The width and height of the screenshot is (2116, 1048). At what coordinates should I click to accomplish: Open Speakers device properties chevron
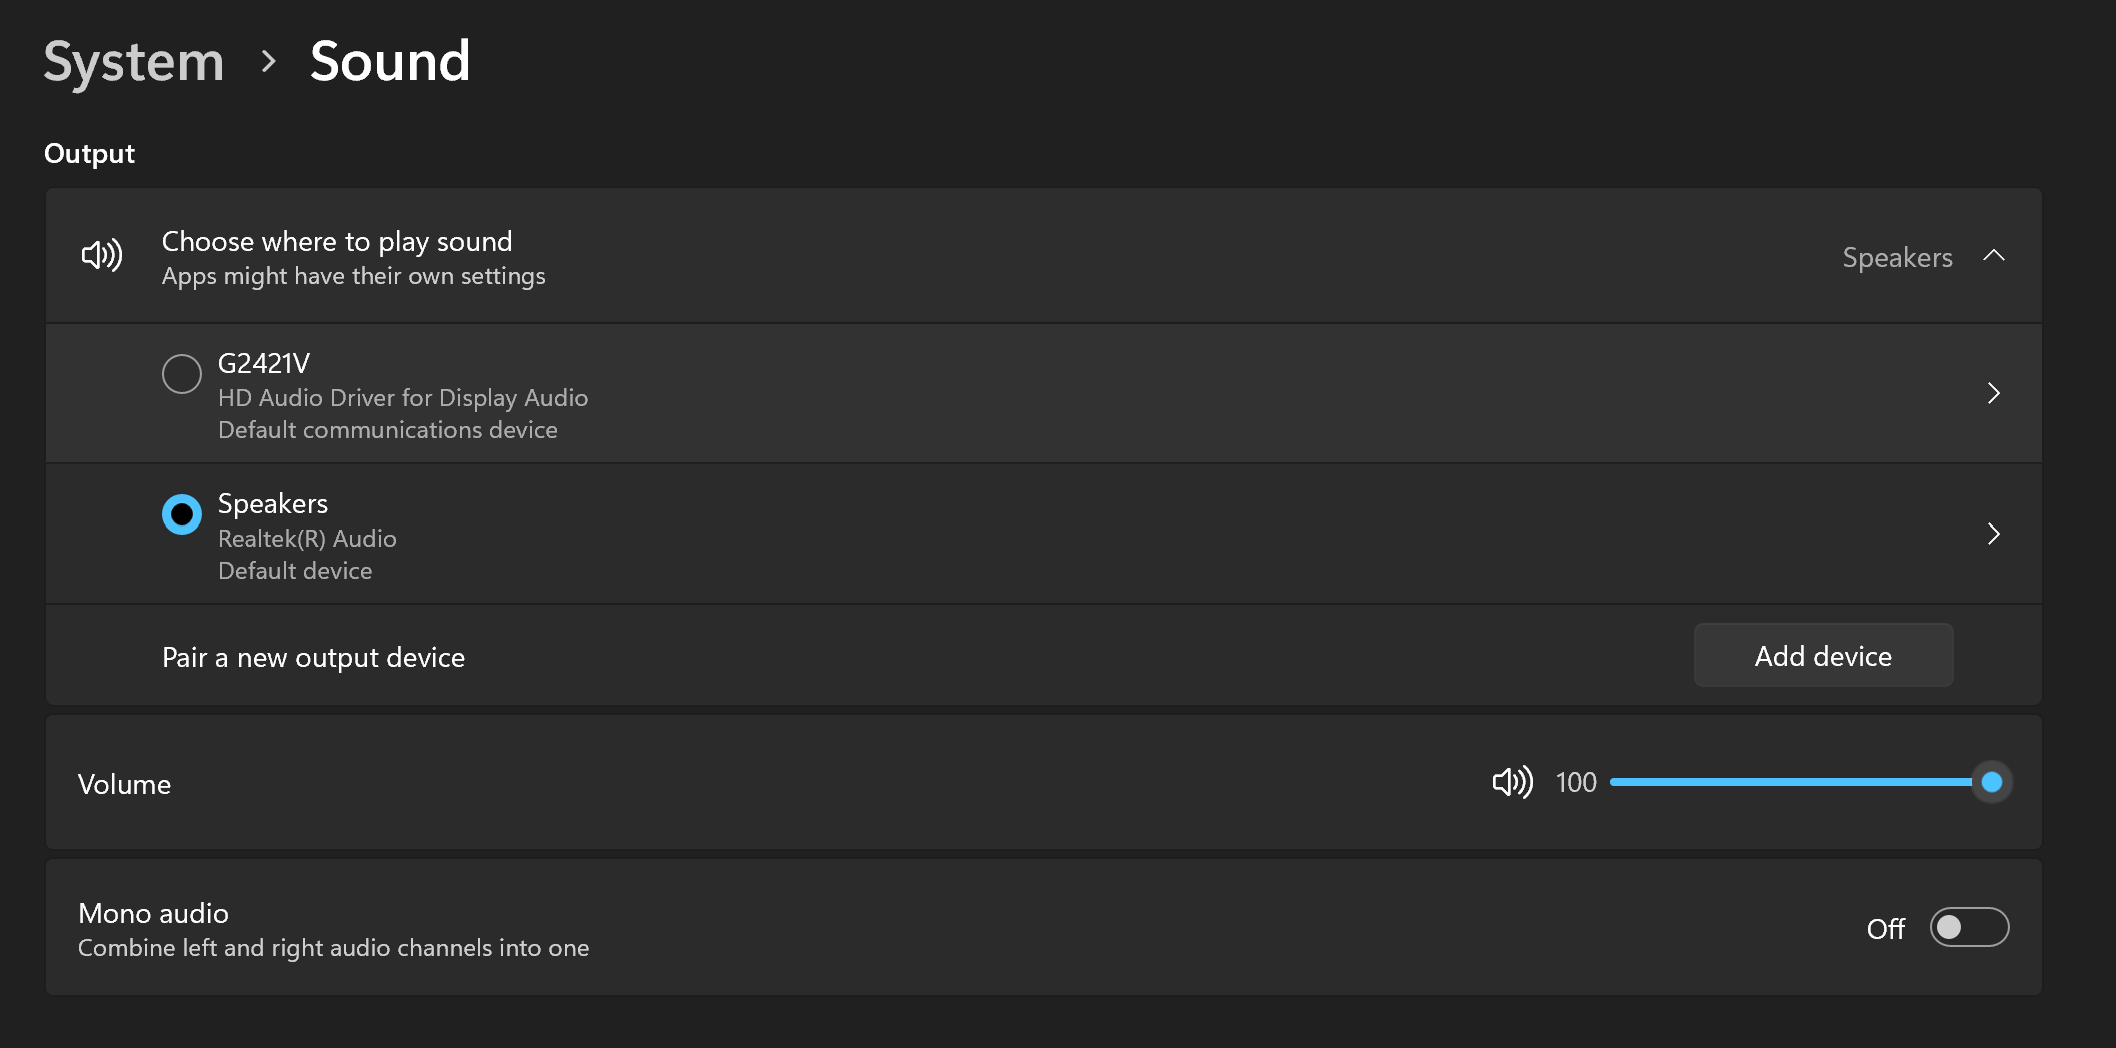(x=1993, y=534)
